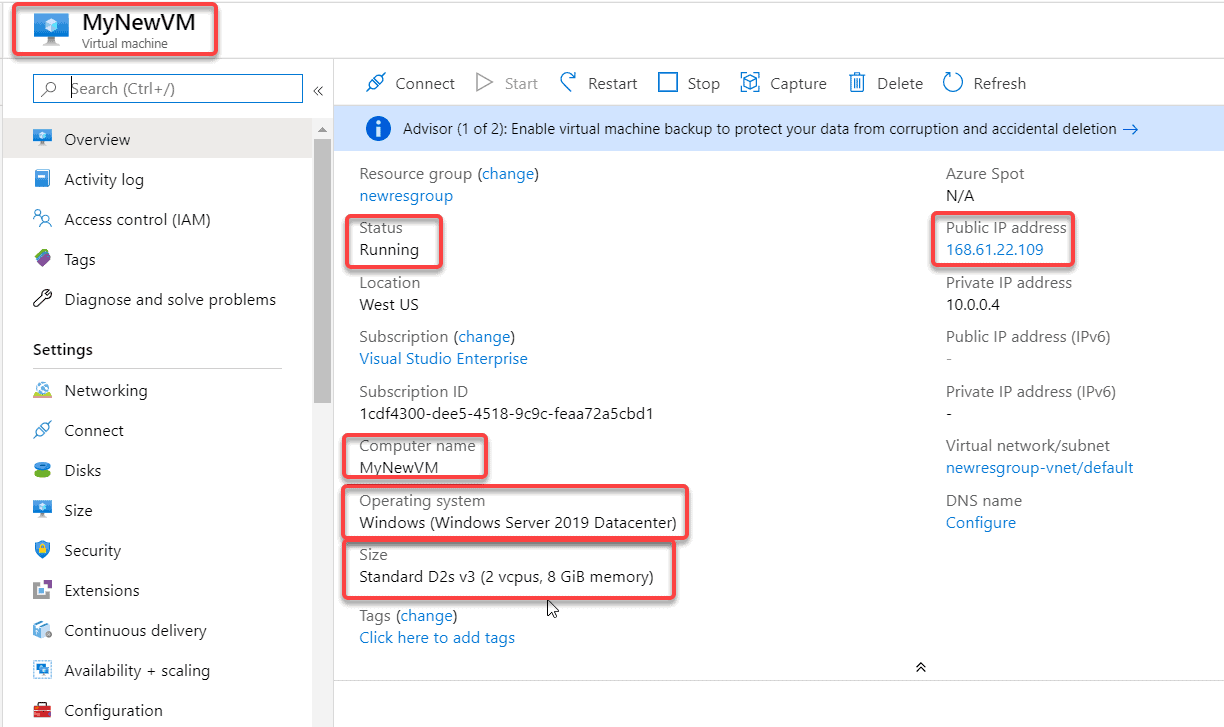Click the Extensions sidebar icon
1224x727 pixels.
point(44,590)
